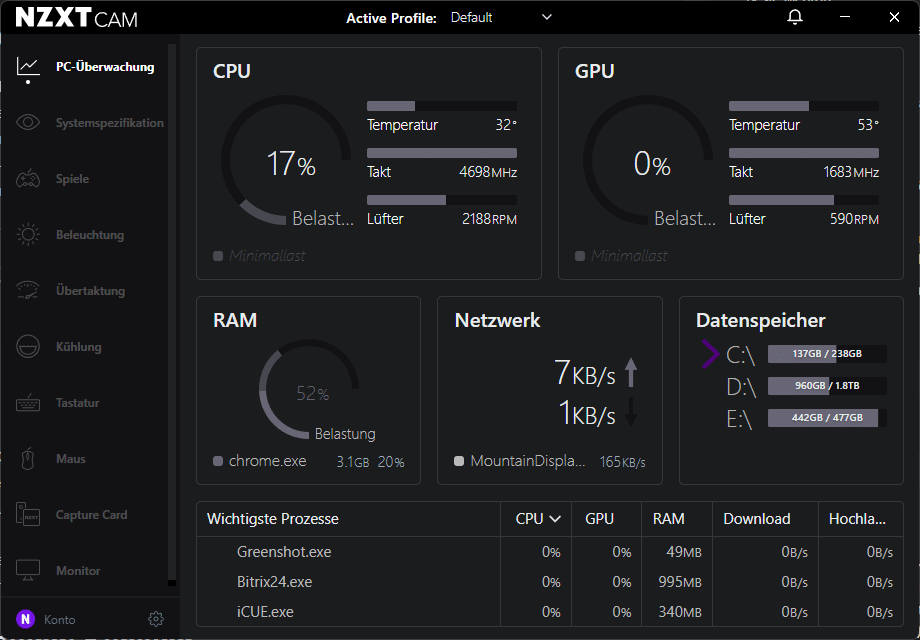Select the Bitrix24.exe process row
Viewport: 920px width, 640px height.
tap(274, 582)
